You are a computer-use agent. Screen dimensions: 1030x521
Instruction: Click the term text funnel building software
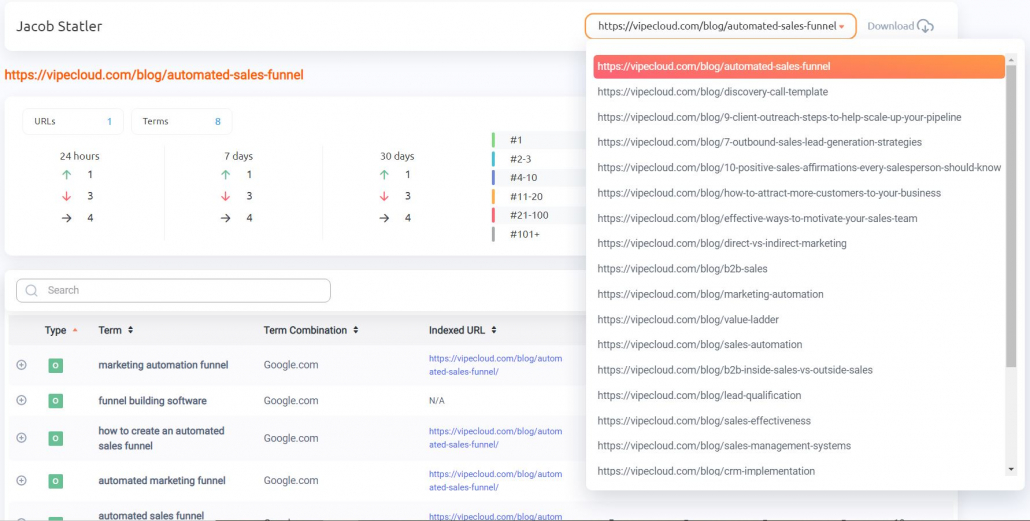152,401
